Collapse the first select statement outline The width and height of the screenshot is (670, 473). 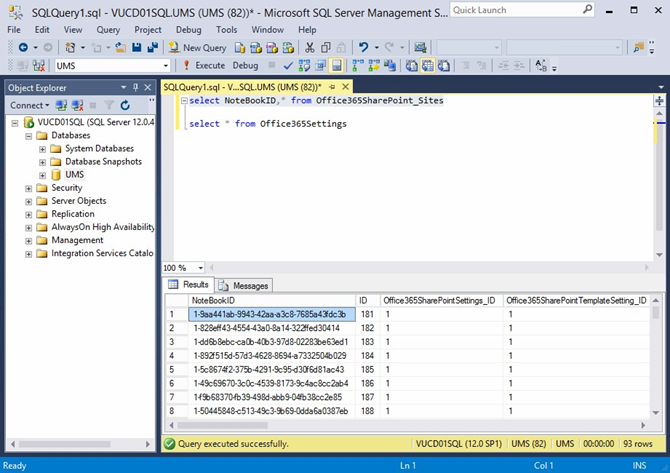[183, 101]
